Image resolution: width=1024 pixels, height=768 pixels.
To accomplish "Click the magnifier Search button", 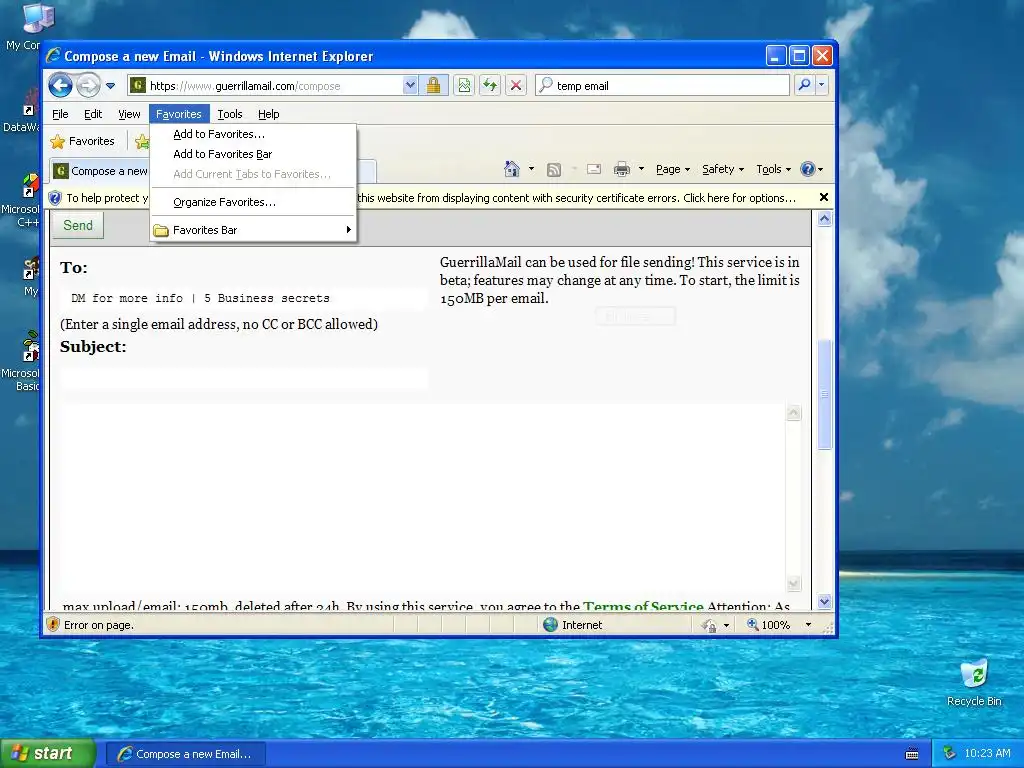I will pyautogui.click(x=805, y=85).
